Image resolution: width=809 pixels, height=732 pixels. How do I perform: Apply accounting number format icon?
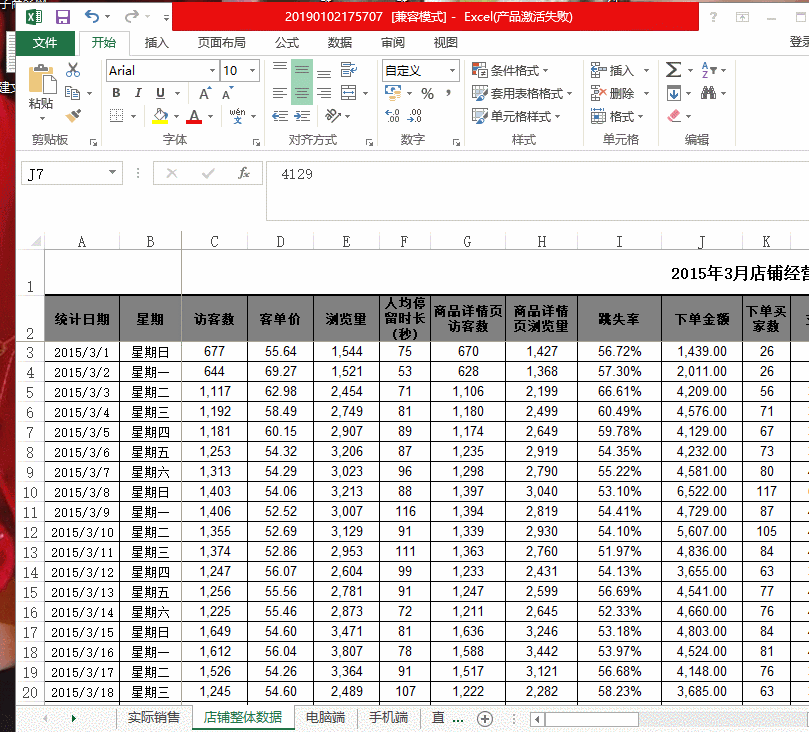[x=393, y=93]
